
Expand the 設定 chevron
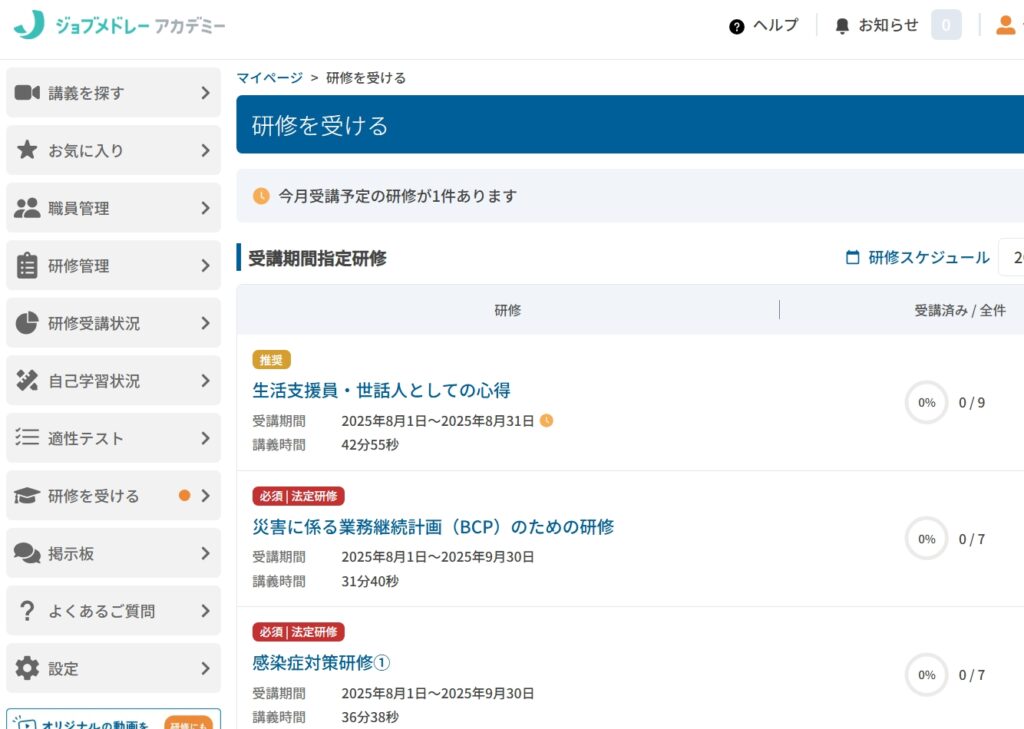tap(206, 668)
